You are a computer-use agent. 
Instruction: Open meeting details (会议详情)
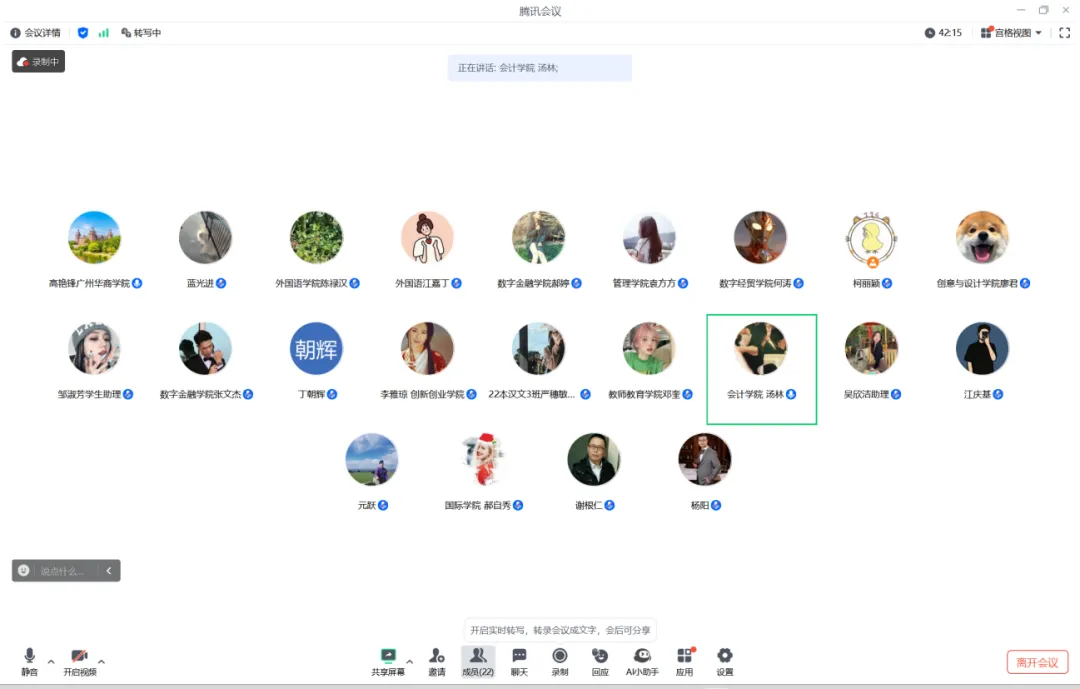(x=35, y=33)
